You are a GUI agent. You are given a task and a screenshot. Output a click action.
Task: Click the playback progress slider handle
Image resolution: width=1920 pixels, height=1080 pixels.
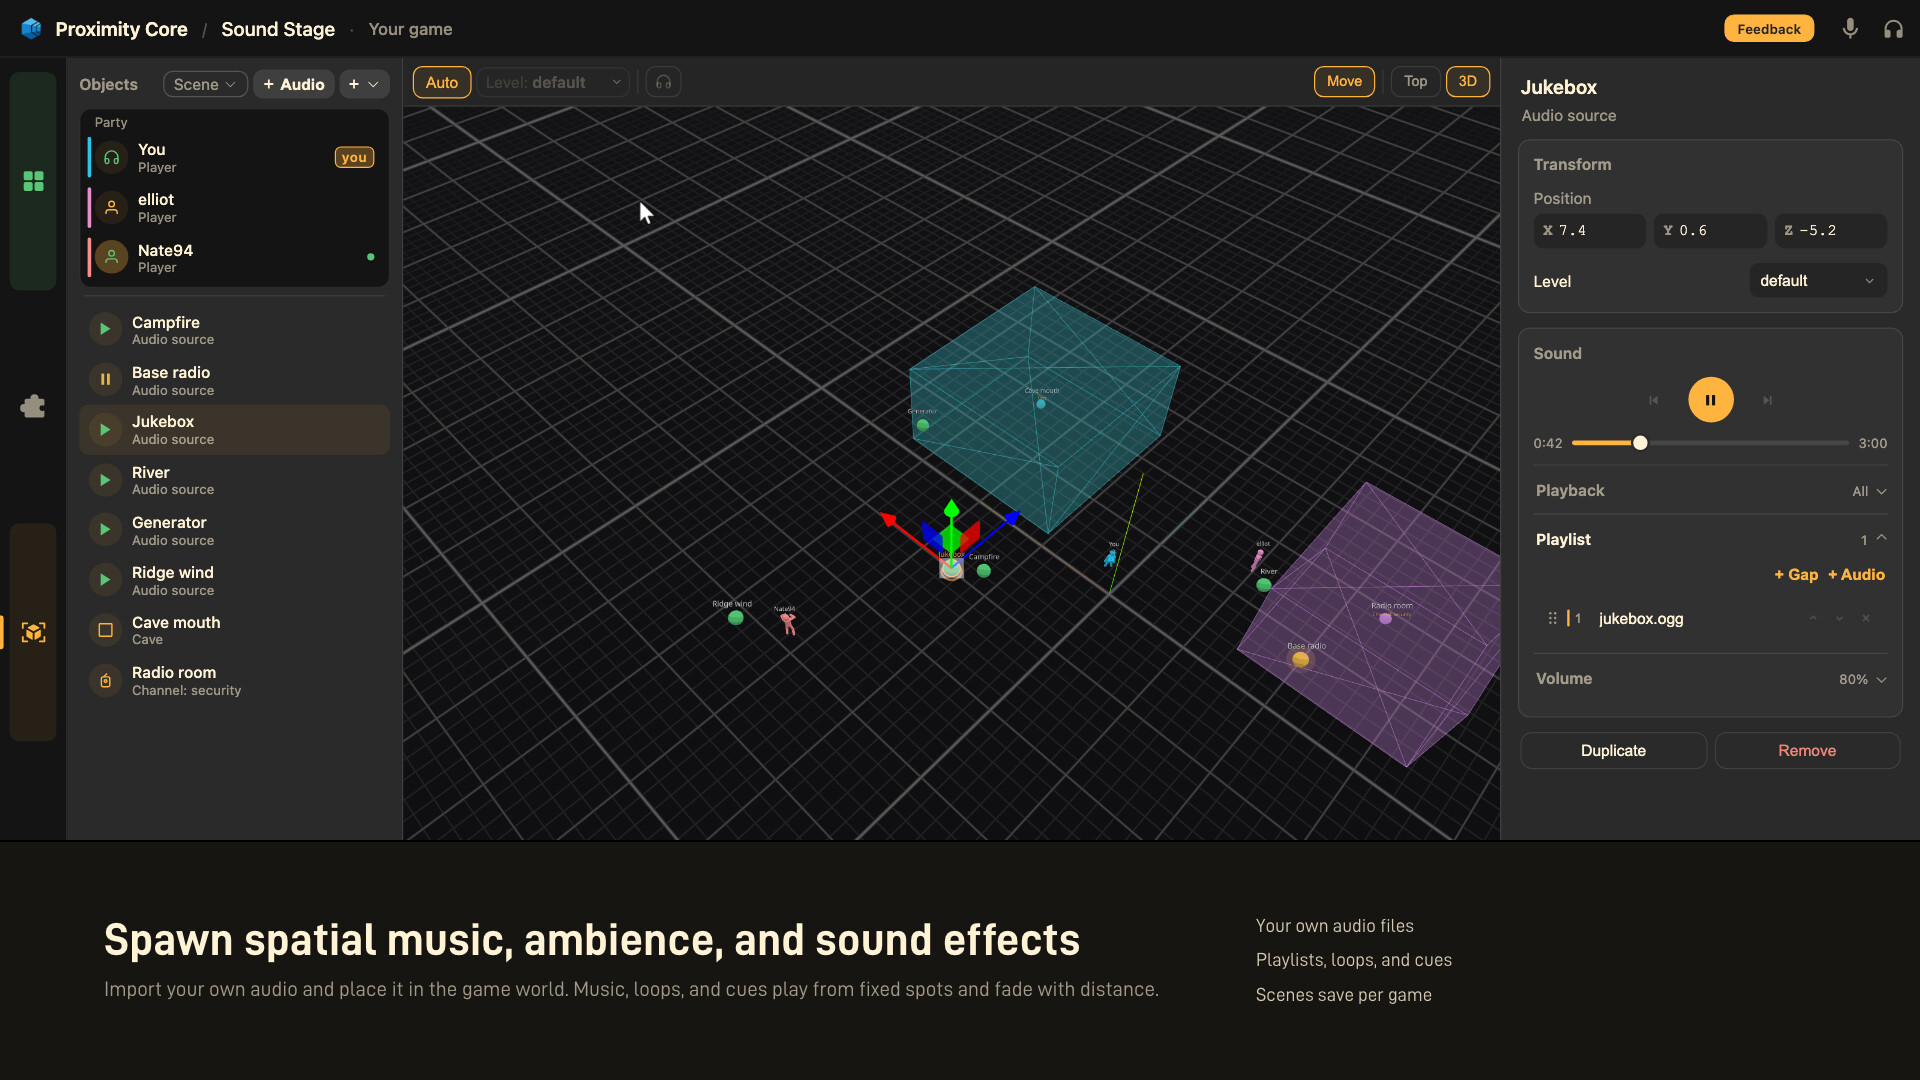coord(1640,443)
